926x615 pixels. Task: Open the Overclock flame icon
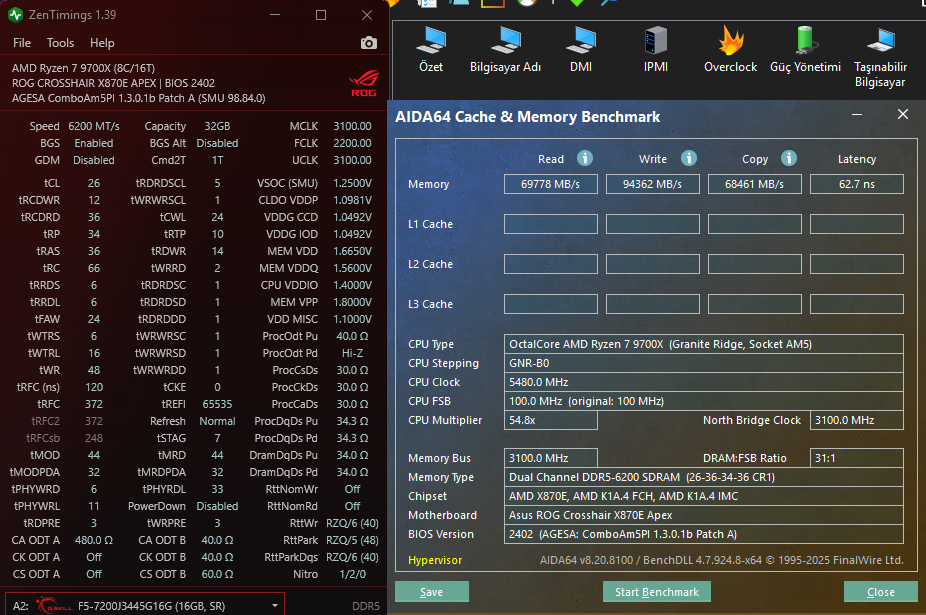(731, 41)
